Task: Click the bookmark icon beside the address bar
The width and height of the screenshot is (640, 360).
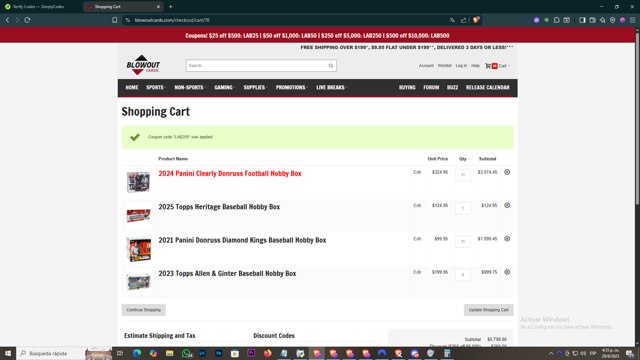Action: tap(115, 20)
